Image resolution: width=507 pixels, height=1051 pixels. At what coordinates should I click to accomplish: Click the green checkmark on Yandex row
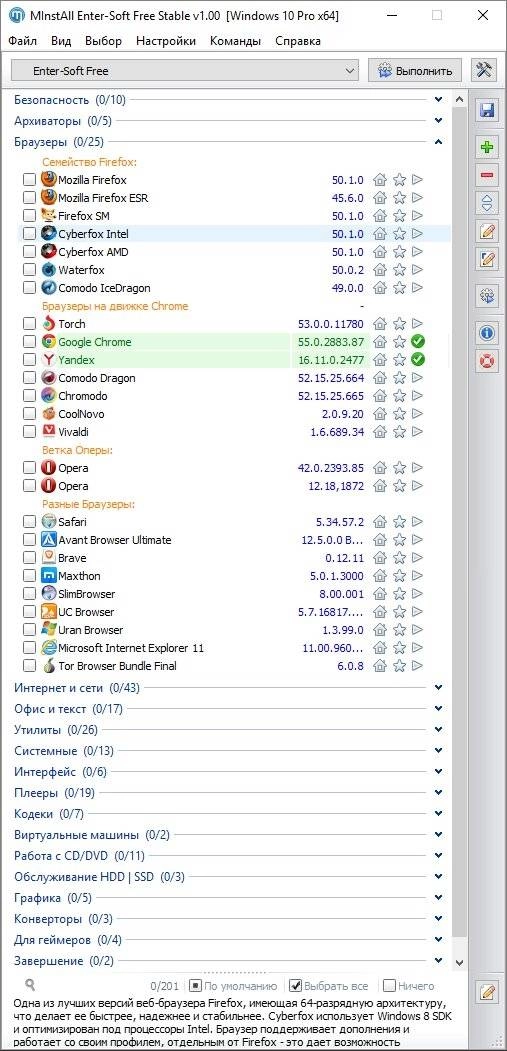418,360
